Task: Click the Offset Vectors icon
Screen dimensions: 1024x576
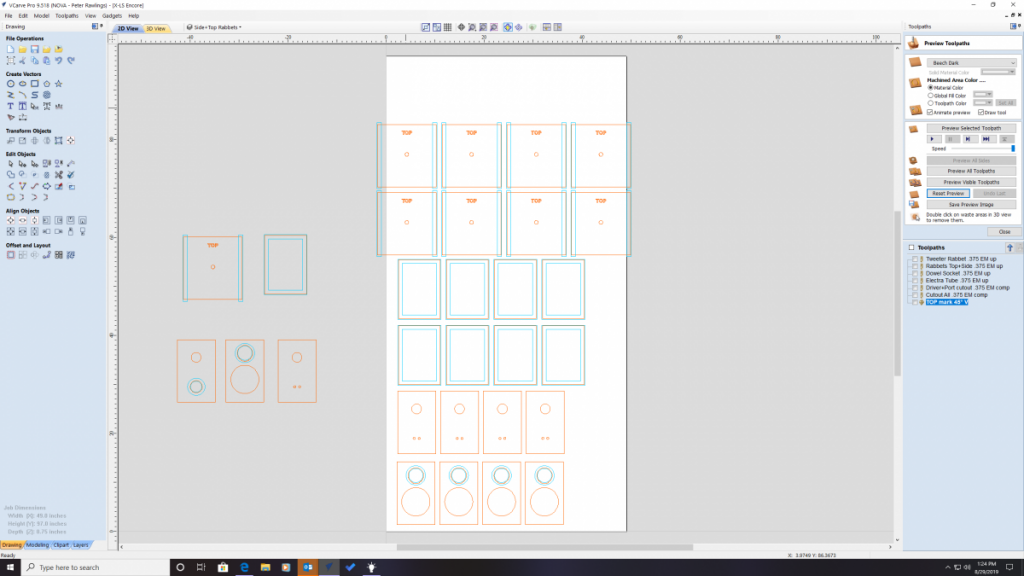Action: click(10, 255)
